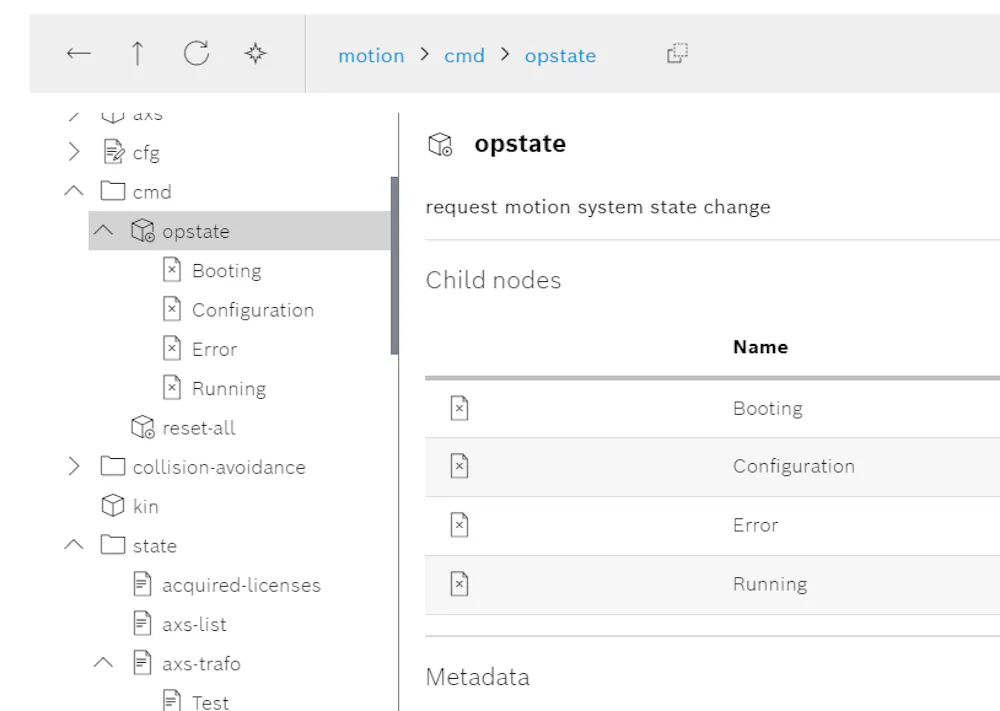Open the cmd breadcrumb link
Image resolution: width=1000 pixels, height=711 pixels.
464,56
